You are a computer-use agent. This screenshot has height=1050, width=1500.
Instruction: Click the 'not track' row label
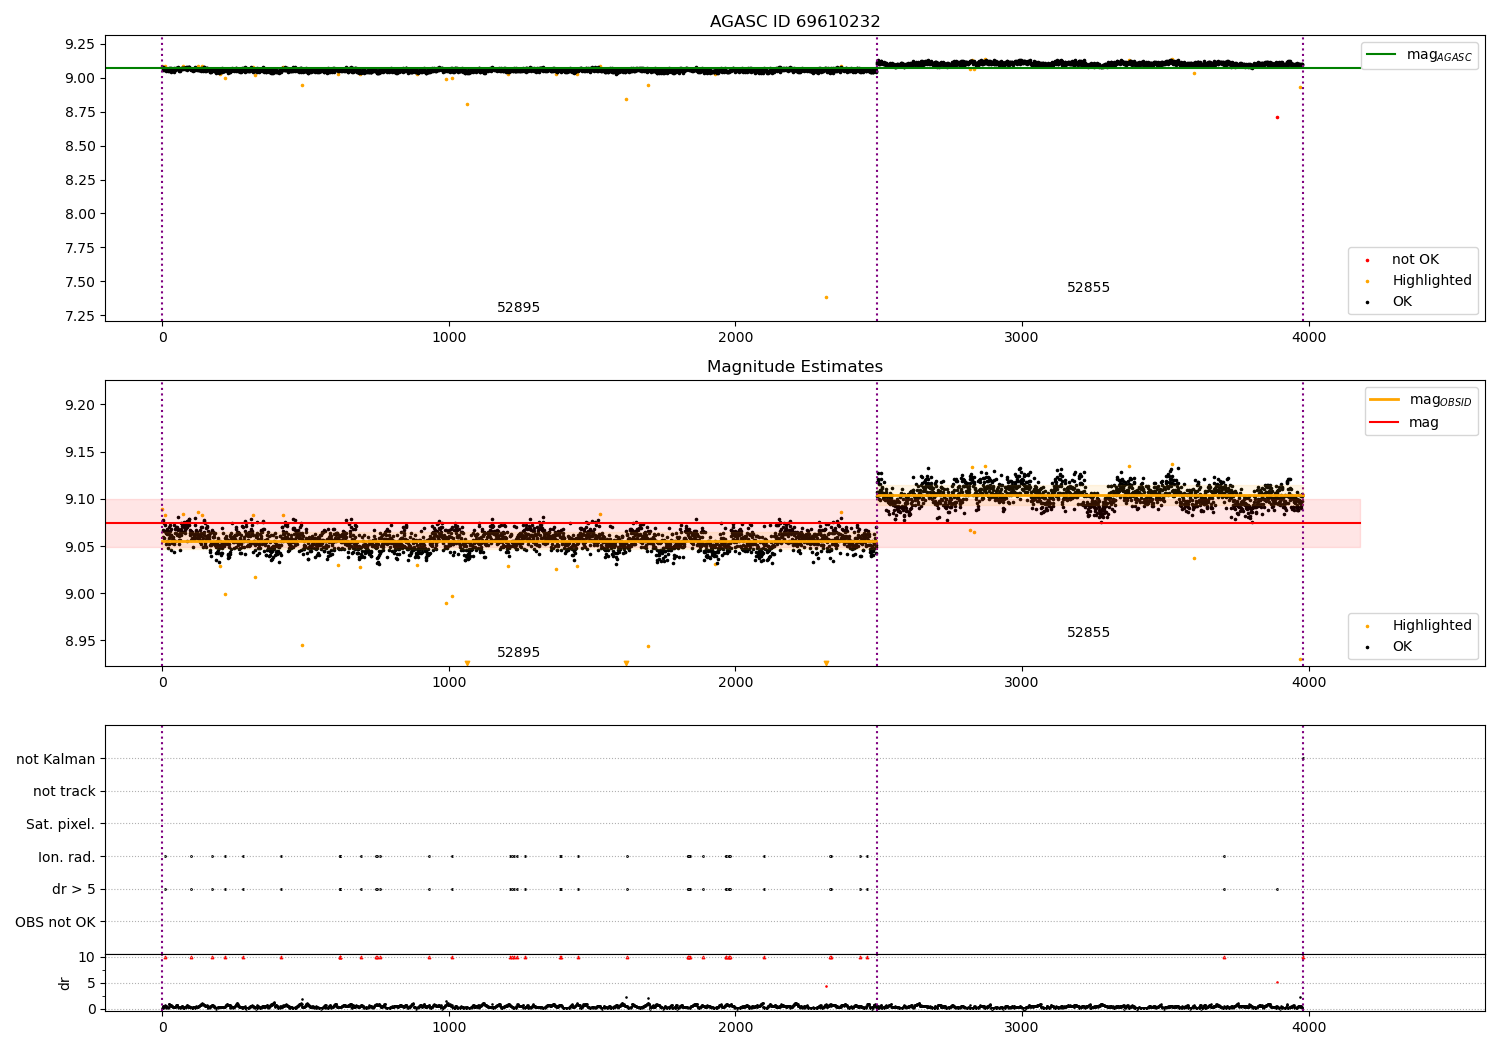(x=64, y=792)
